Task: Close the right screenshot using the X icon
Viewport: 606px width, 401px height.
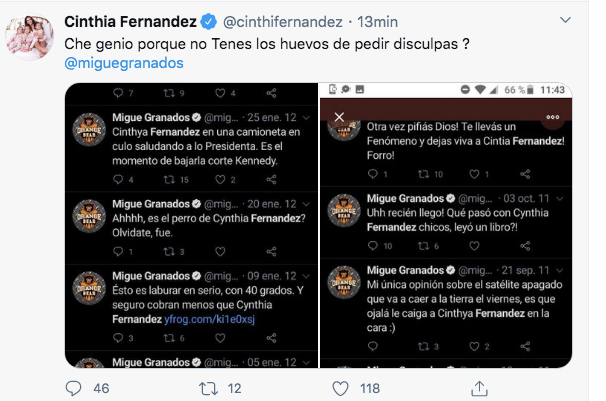Action: pyautogui.click(x=338, y=116)
